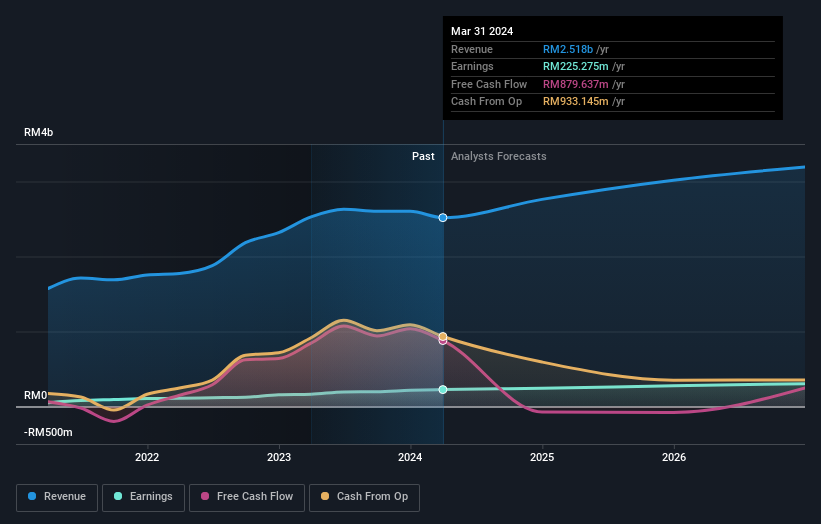Toggle the Cash From Op legend button
Viewport: 821px width, 524px height.
364,497
